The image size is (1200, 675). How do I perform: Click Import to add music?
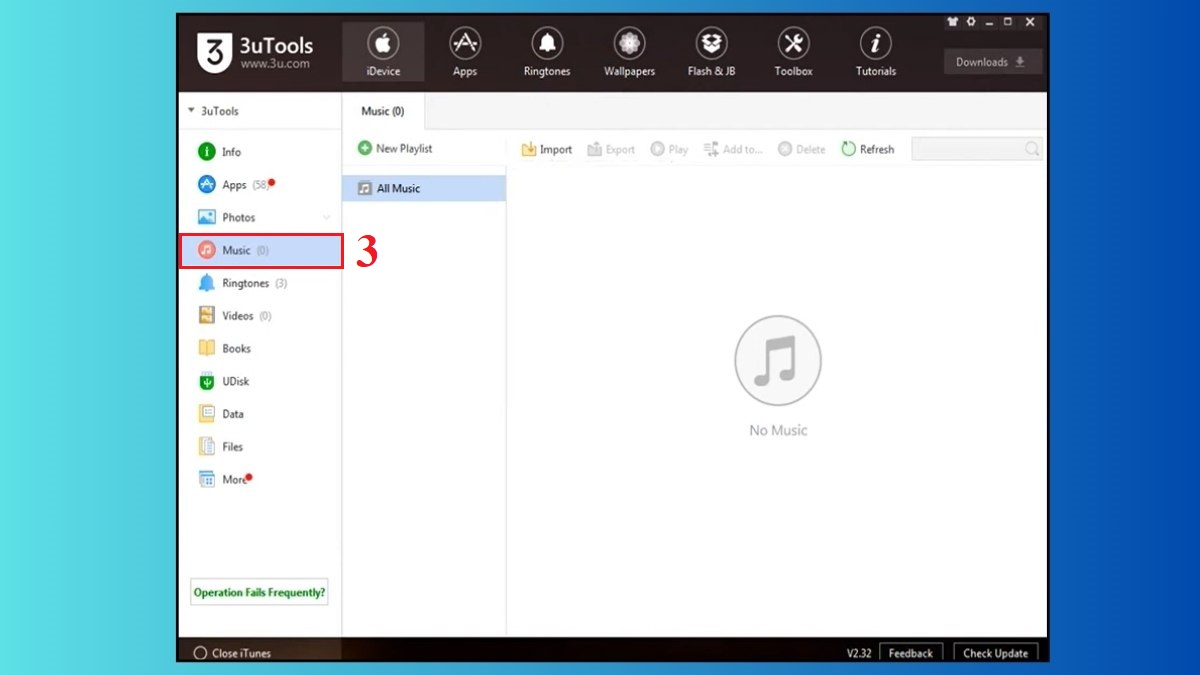point(546,149)
